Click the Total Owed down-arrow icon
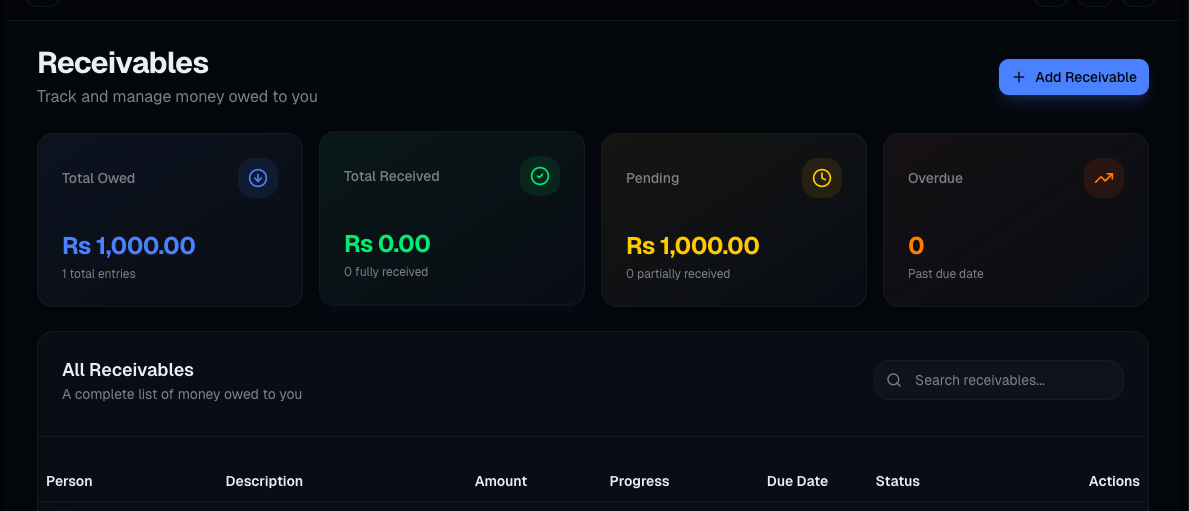 (x=258, y=178)
